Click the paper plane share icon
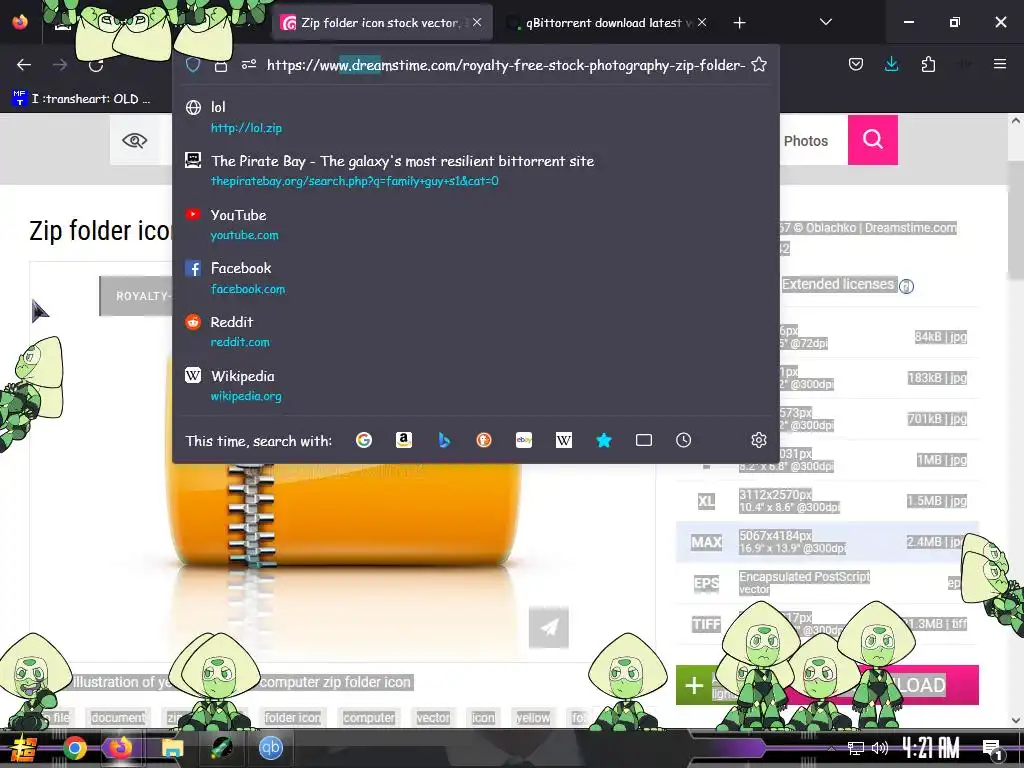Image resolution: width=1024 pixels, height=768 pixels. coord(549,627)
